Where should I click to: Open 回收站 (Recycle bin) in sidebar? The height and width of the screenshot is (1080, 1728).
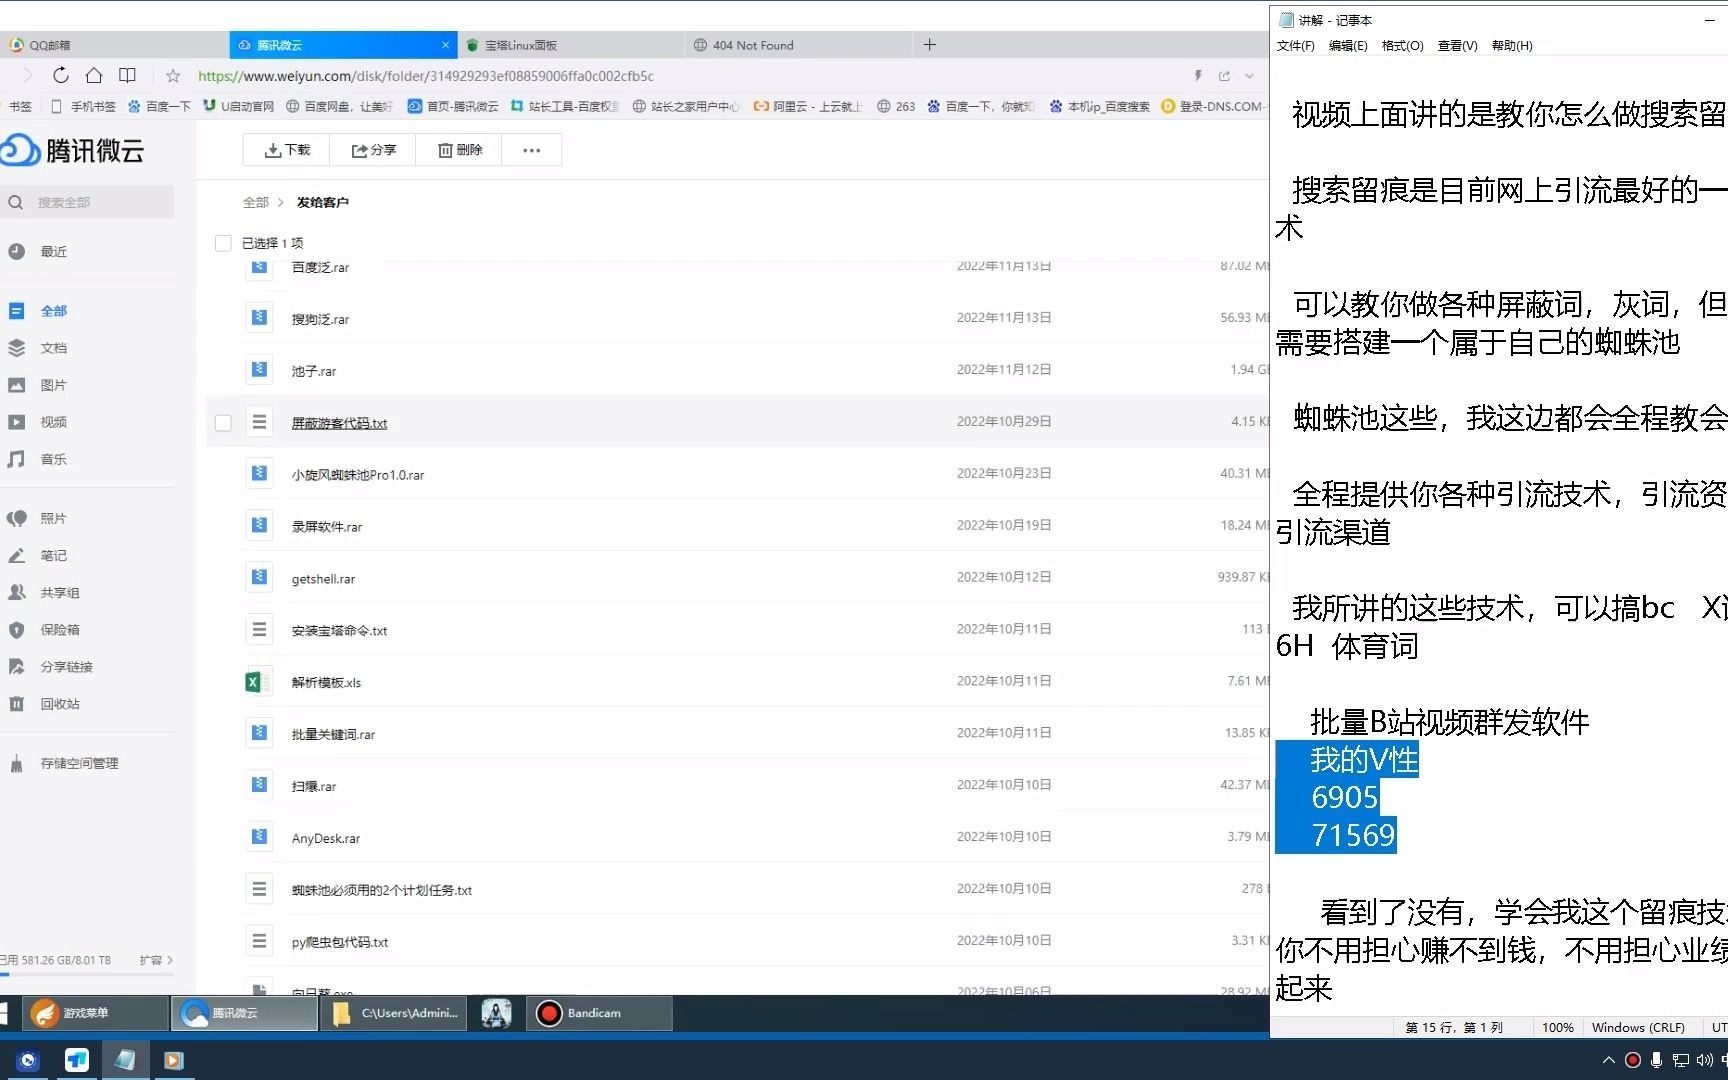(59, 703)
